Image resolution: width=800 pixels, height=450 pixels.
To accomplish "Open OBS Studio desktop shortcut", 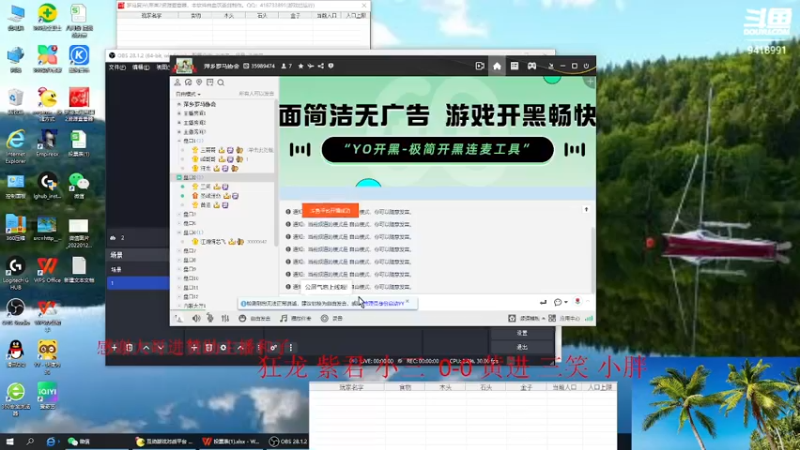I will [x=16, y=312].
